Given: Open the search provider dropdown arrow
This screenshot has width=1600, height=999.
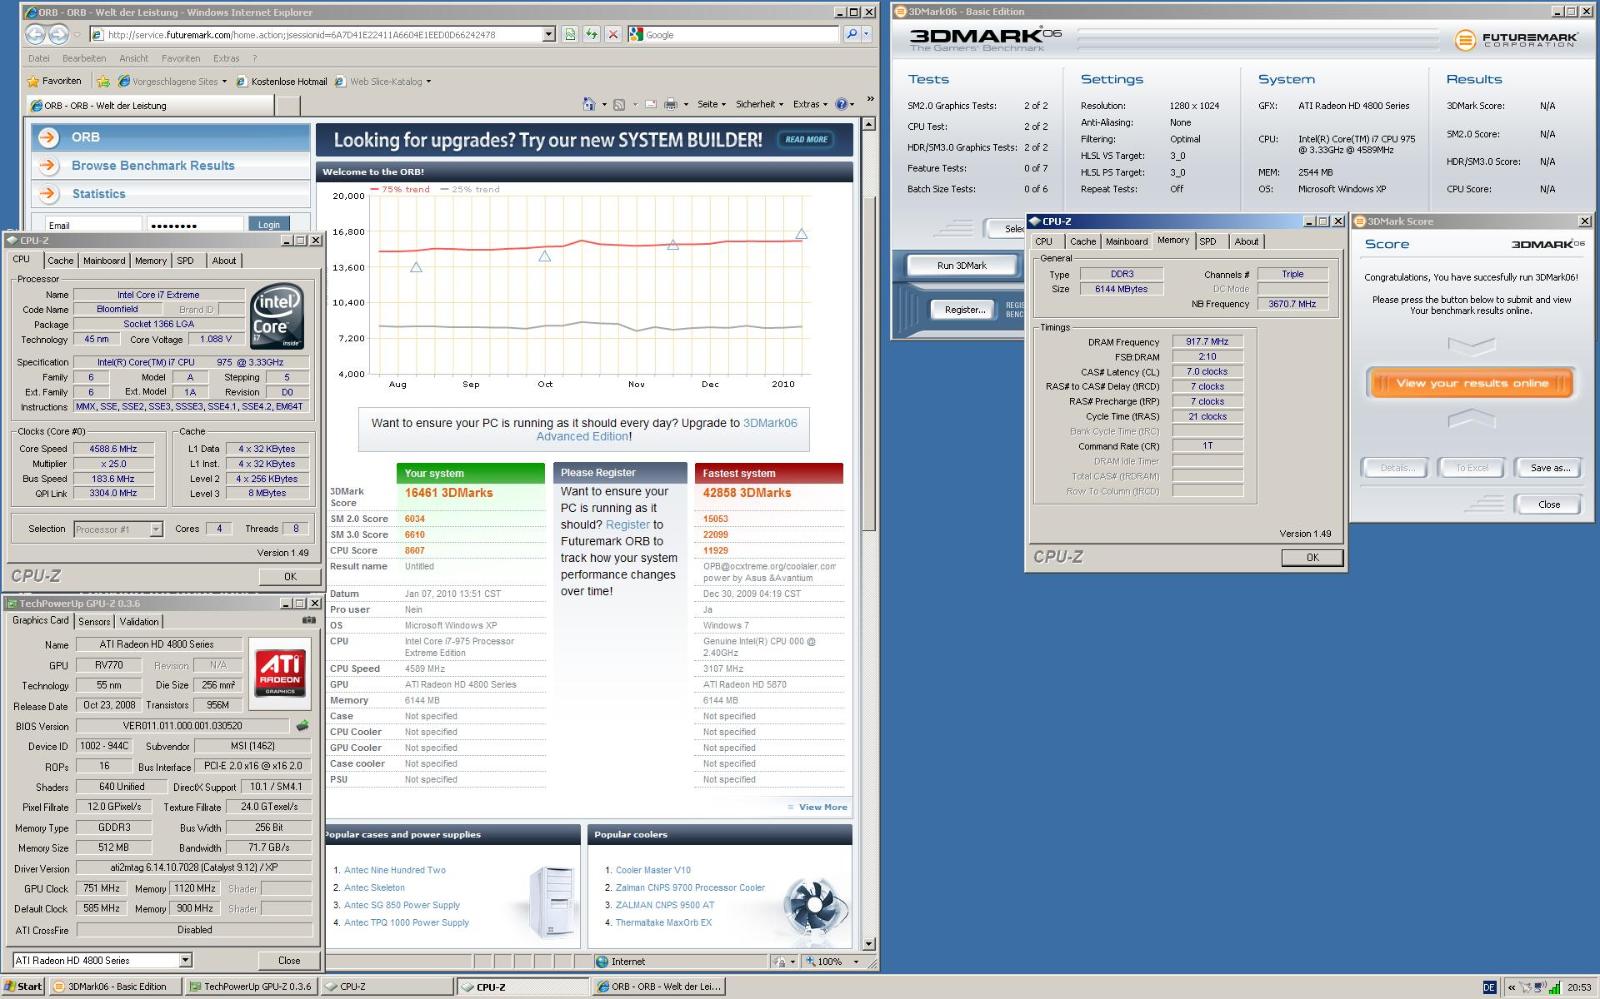Looking at the screenshot, I should pos(866,34).
